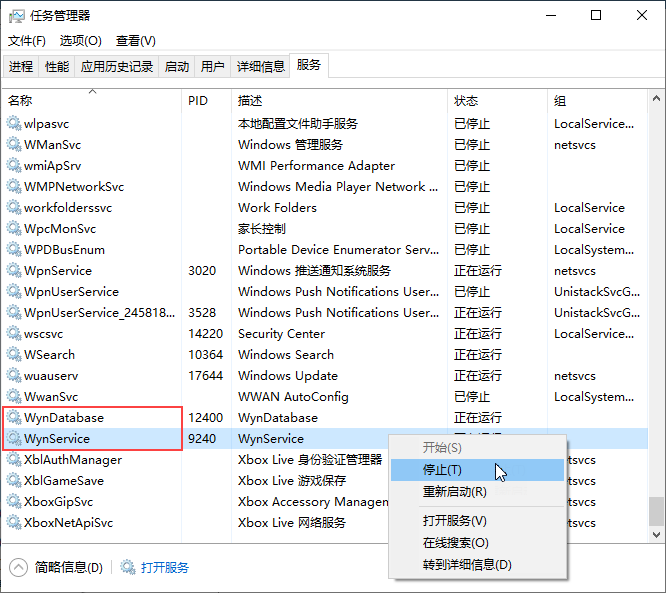Click the WpnUserService_245818 gear icon
This screenshot has width=666, height=593.
(14, 313)
